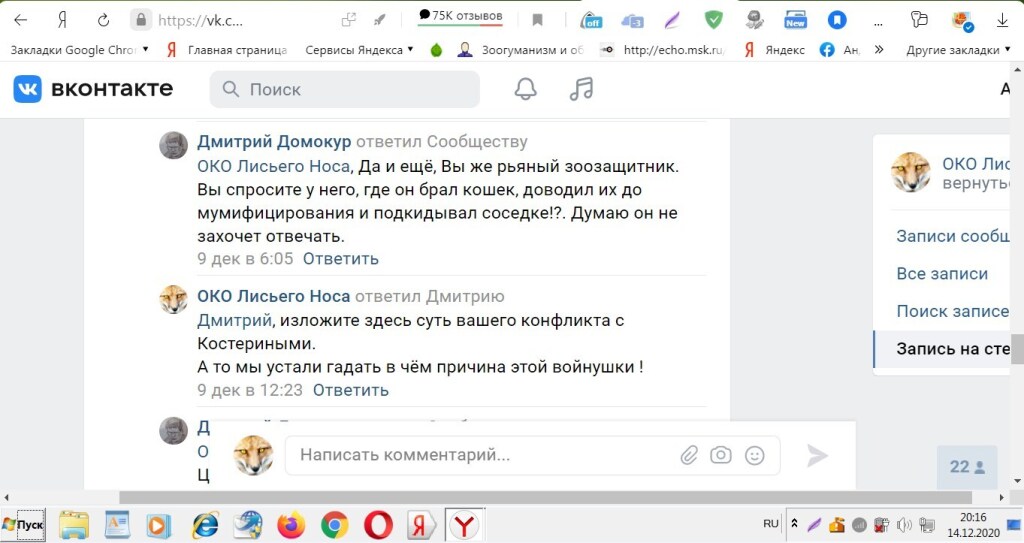Select the Поиск записей sidebar item
This screenshot has height=543, width=1024.
952,311
